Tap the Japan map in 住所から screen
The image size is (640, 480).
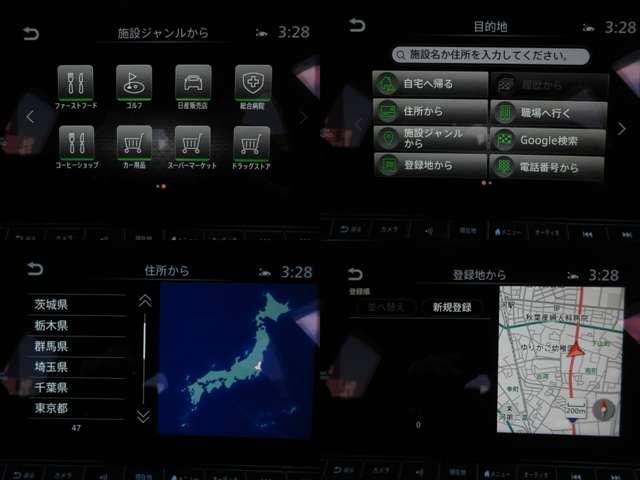tap(238, 360)
